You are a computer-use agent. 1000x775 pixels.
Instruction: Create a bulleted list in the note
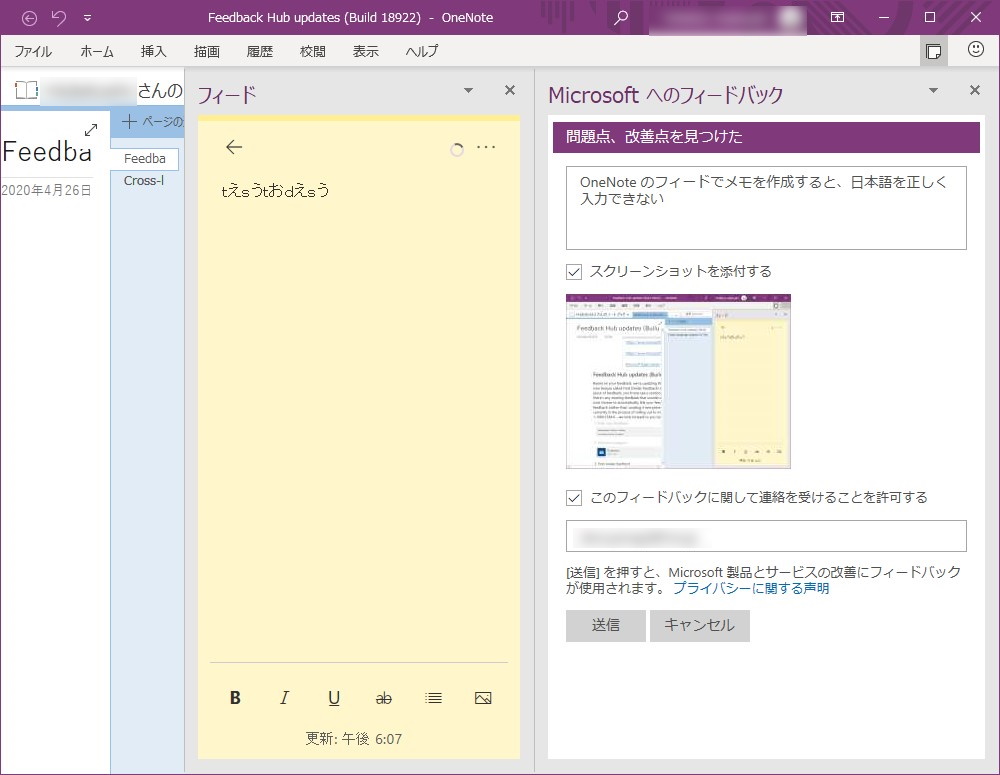pos(433,697)
